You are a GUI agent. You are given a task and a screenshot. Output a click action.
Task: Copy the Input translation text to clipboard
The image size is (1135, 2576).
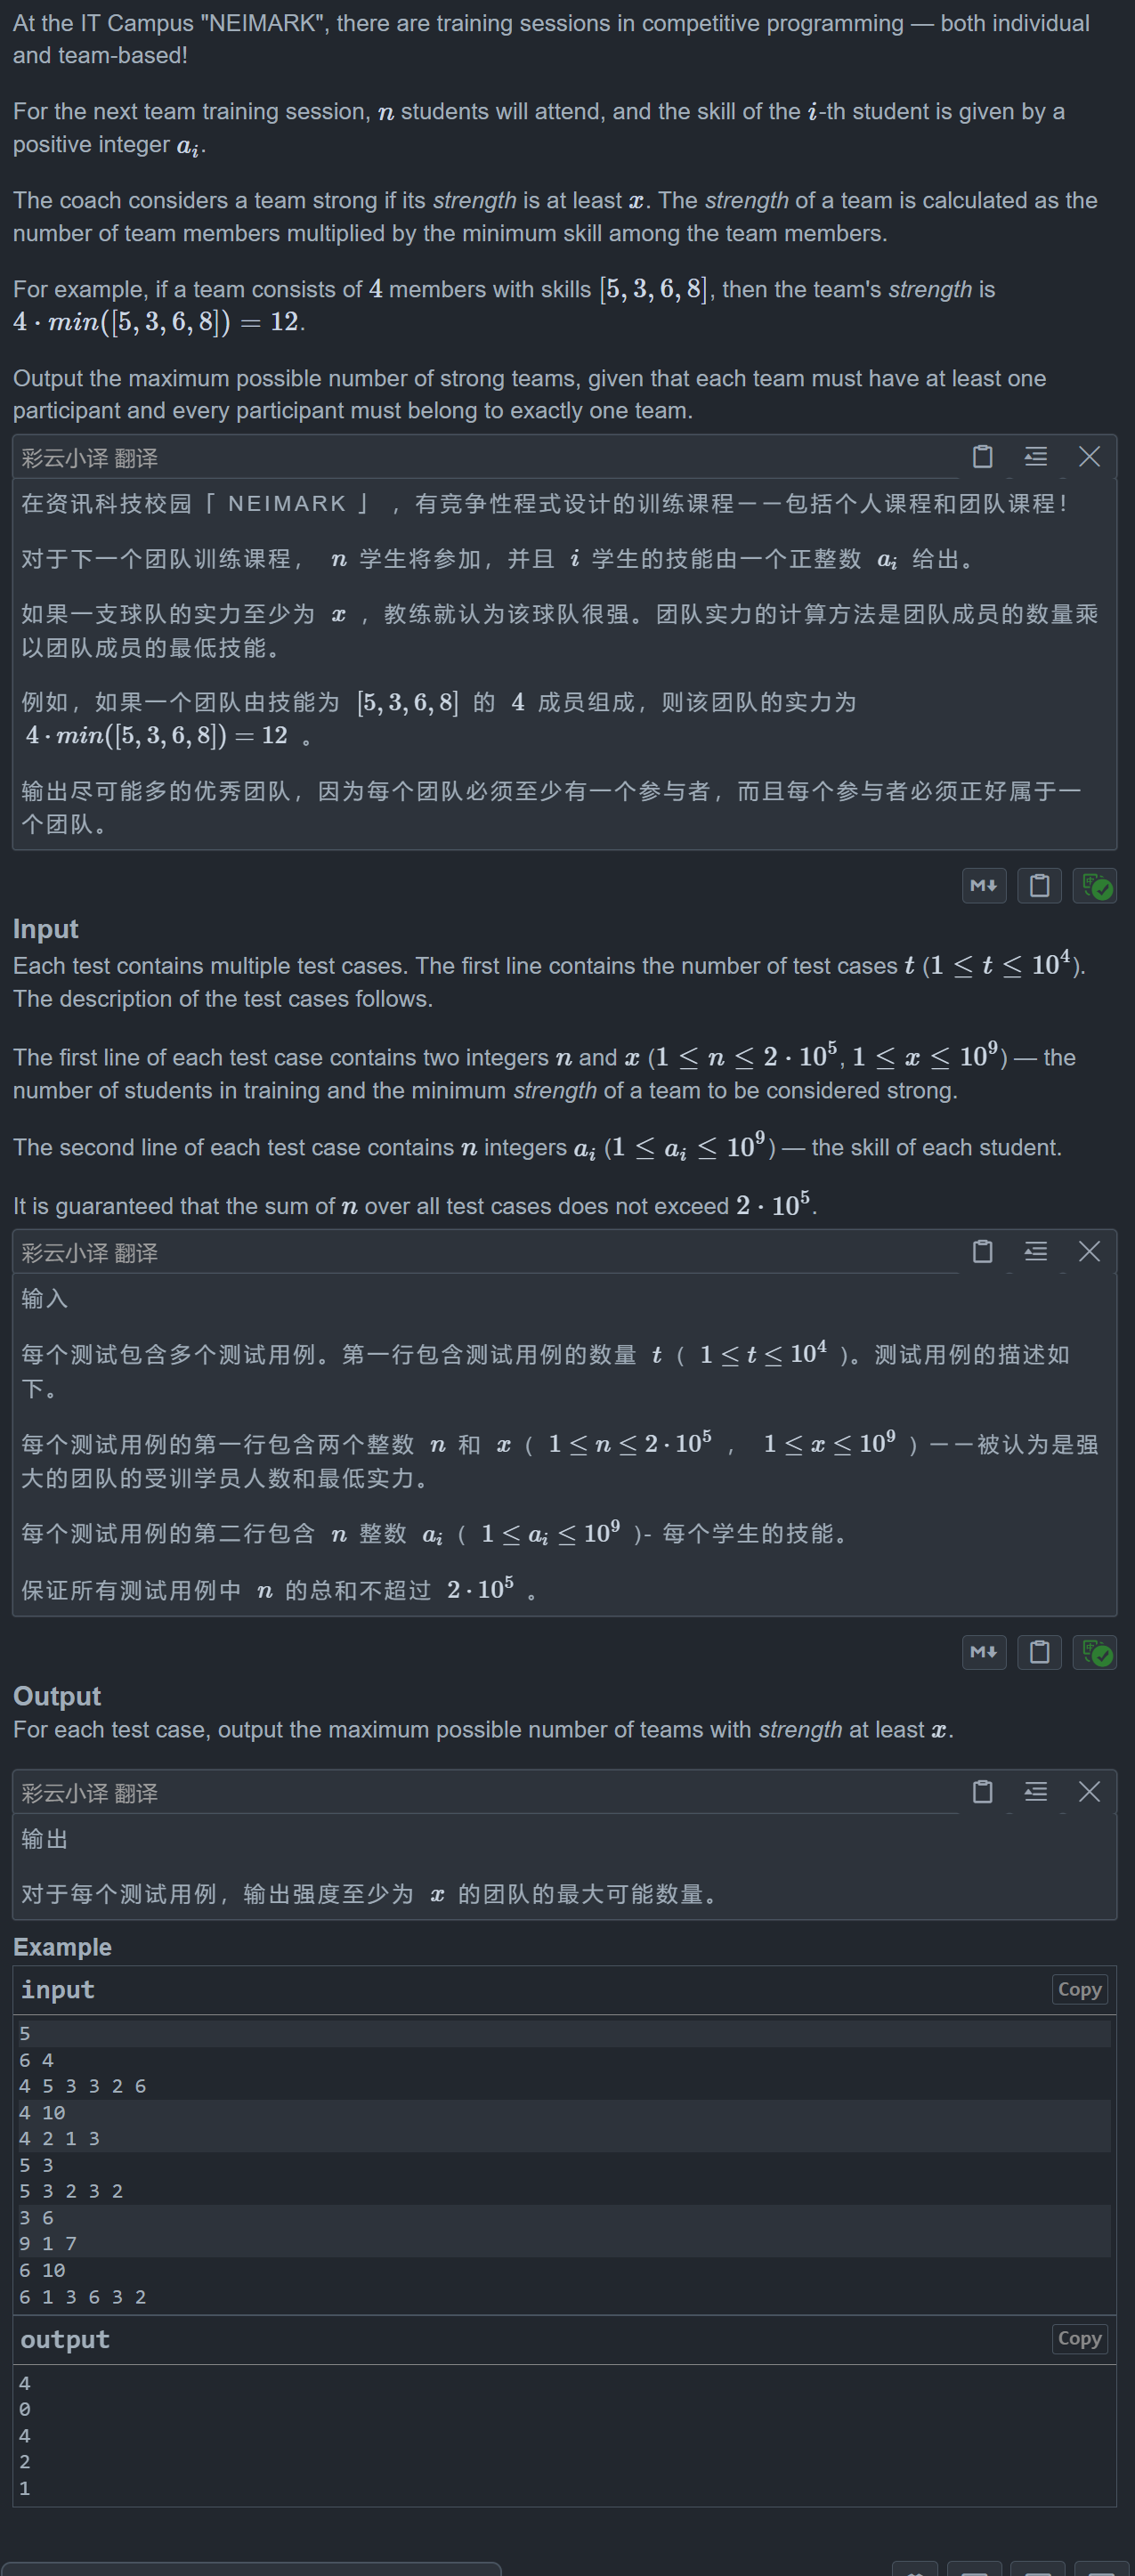tap(982, 1251)
